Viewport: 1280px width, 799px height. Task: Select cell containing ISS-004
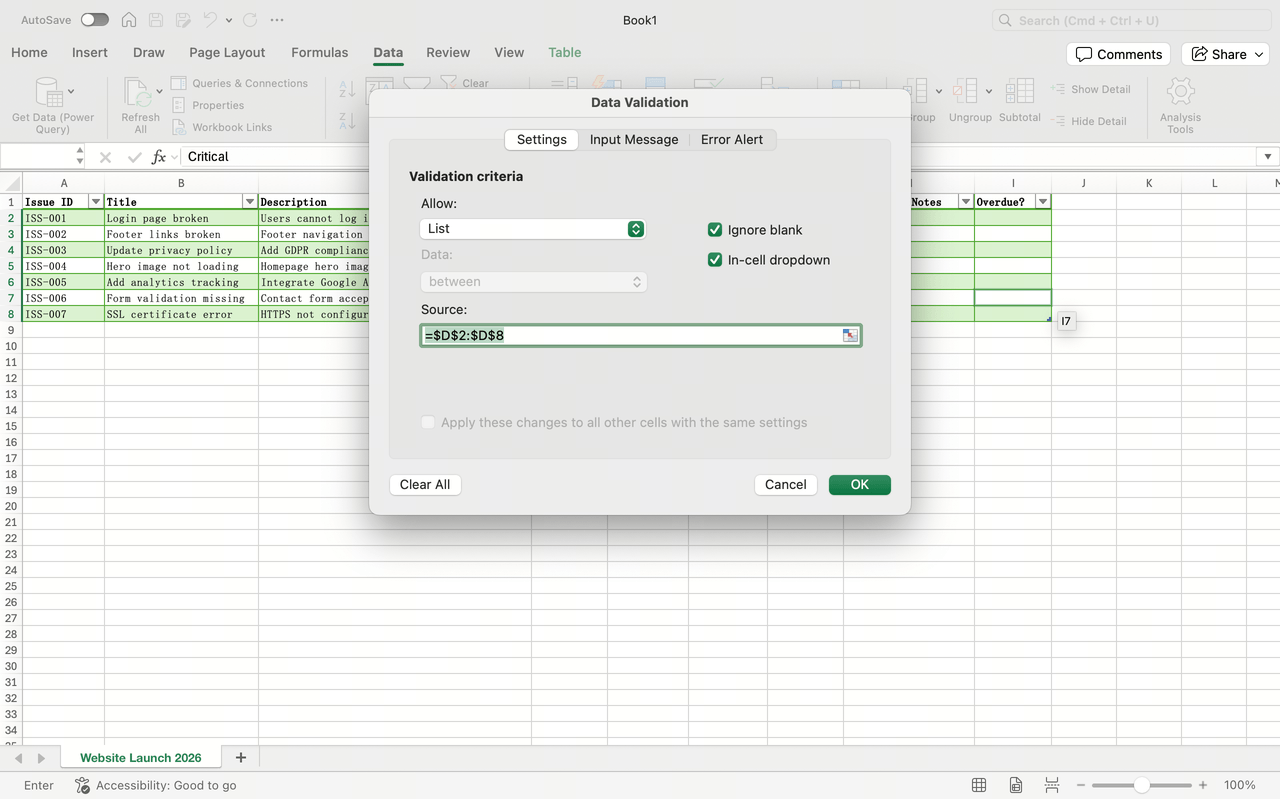coord(64,266)
